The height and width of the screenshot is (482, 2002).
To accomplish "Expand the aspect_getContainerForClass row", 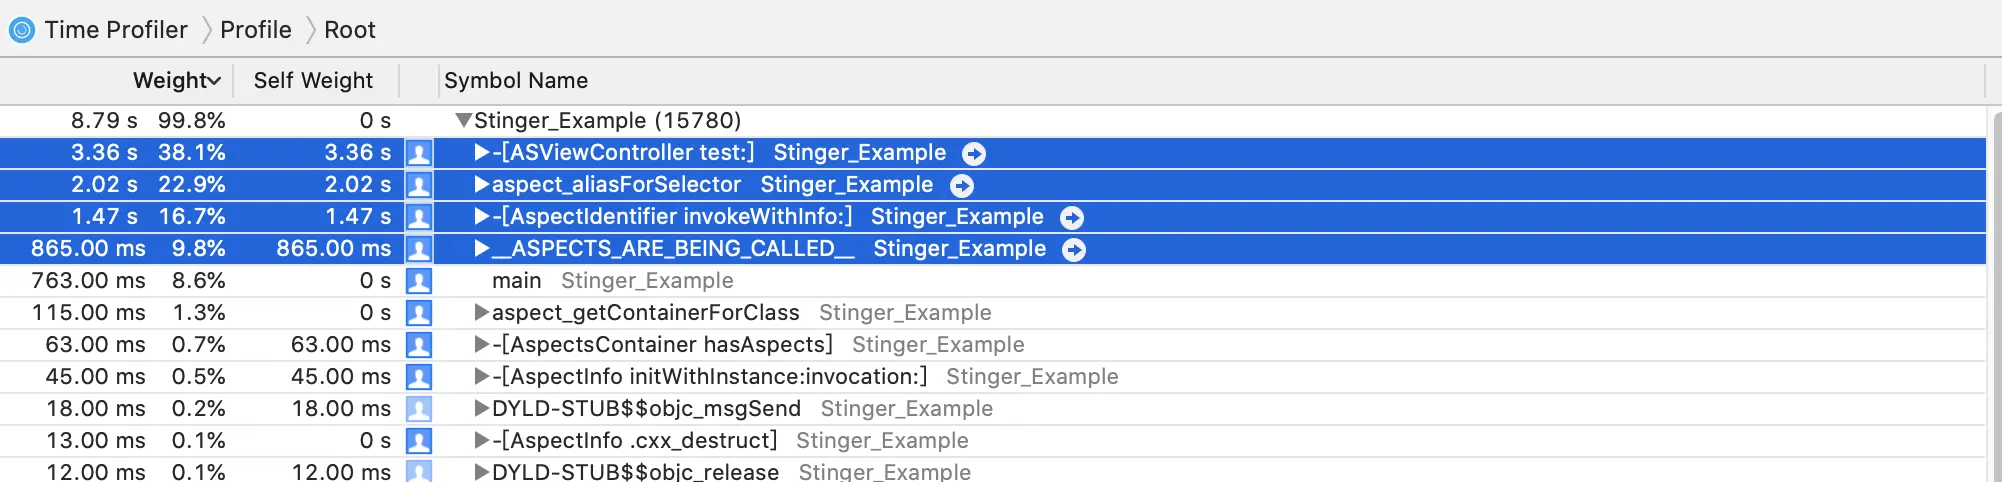I will pos(482,313).
